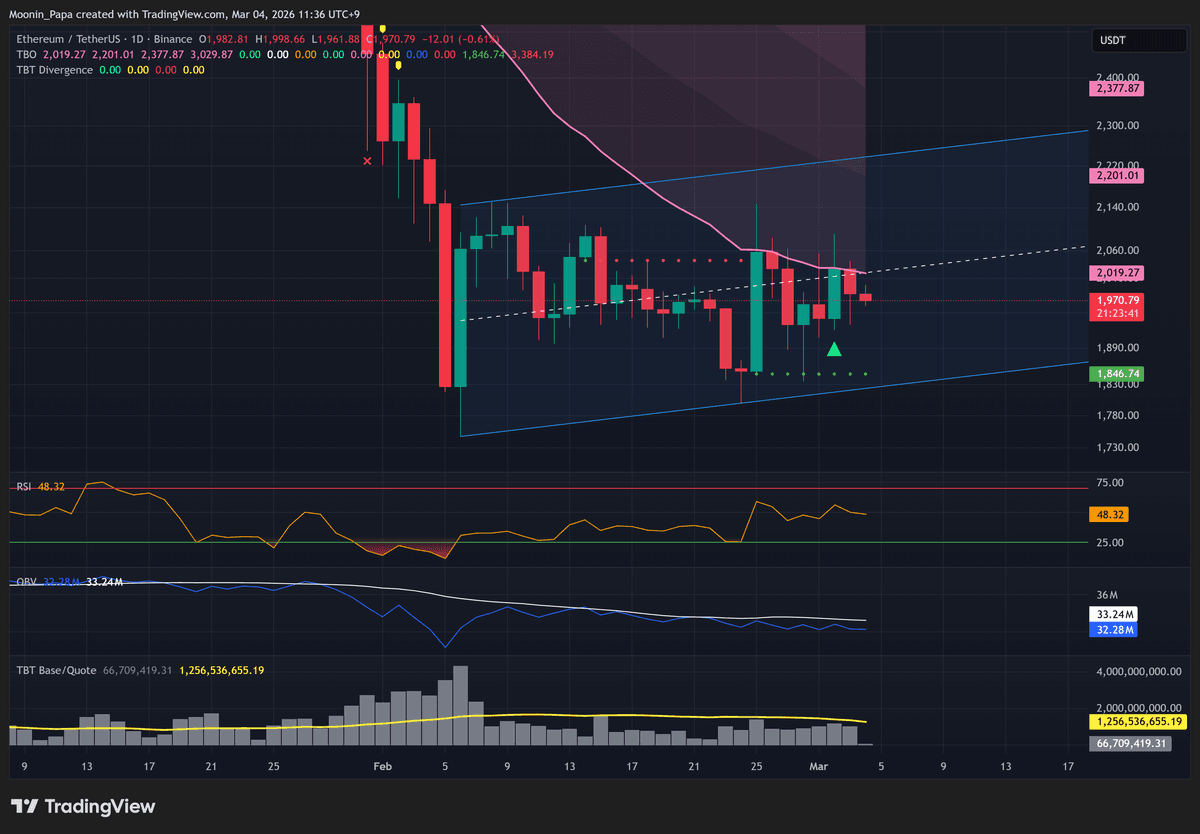
Task: Click the gray 66,709,419.31 volume tag
Action: tap(1130, 743)
